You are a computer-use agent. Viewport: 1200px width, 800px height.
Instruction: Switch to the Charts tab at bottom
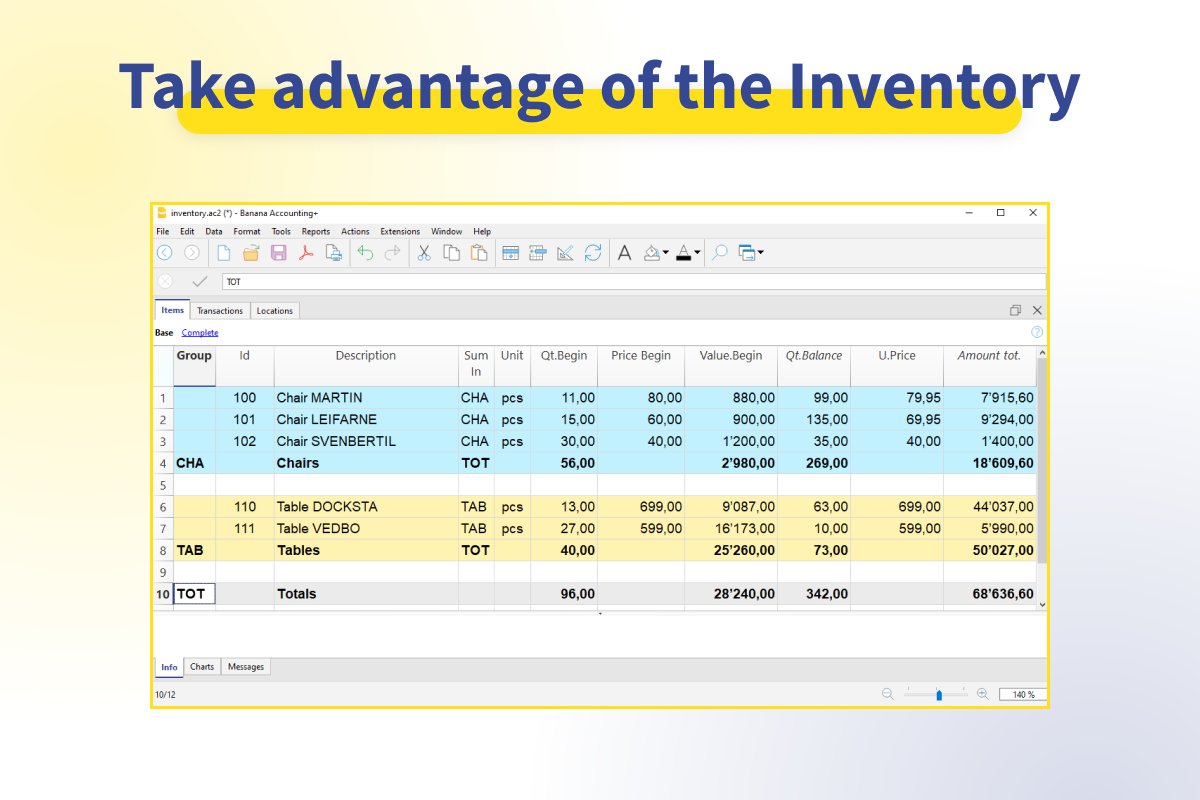pyautogui.click(x=202, y=666)
